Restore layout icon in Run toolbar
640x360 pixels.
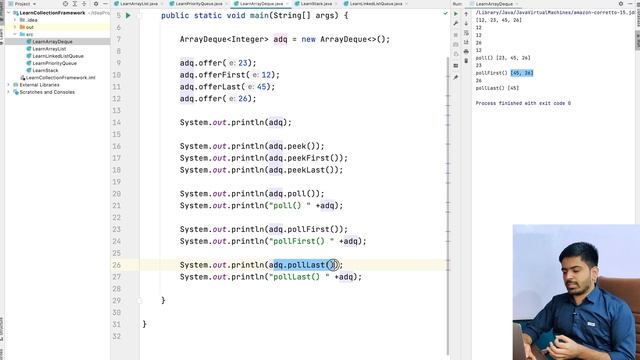456,65
